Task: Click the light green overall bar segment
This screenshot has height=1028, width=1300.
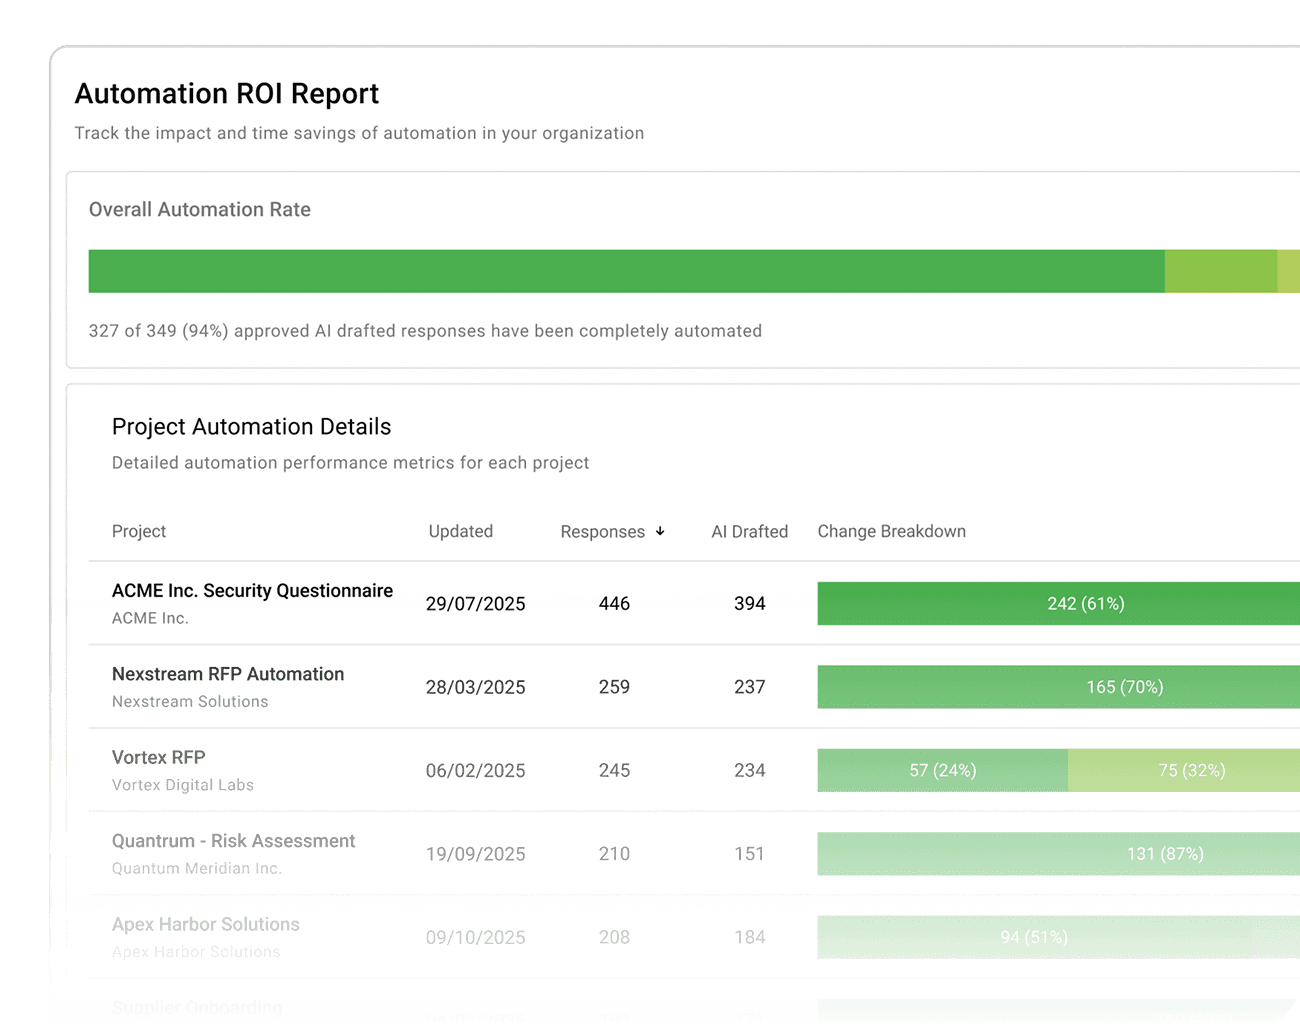Action: (1221, 271)
